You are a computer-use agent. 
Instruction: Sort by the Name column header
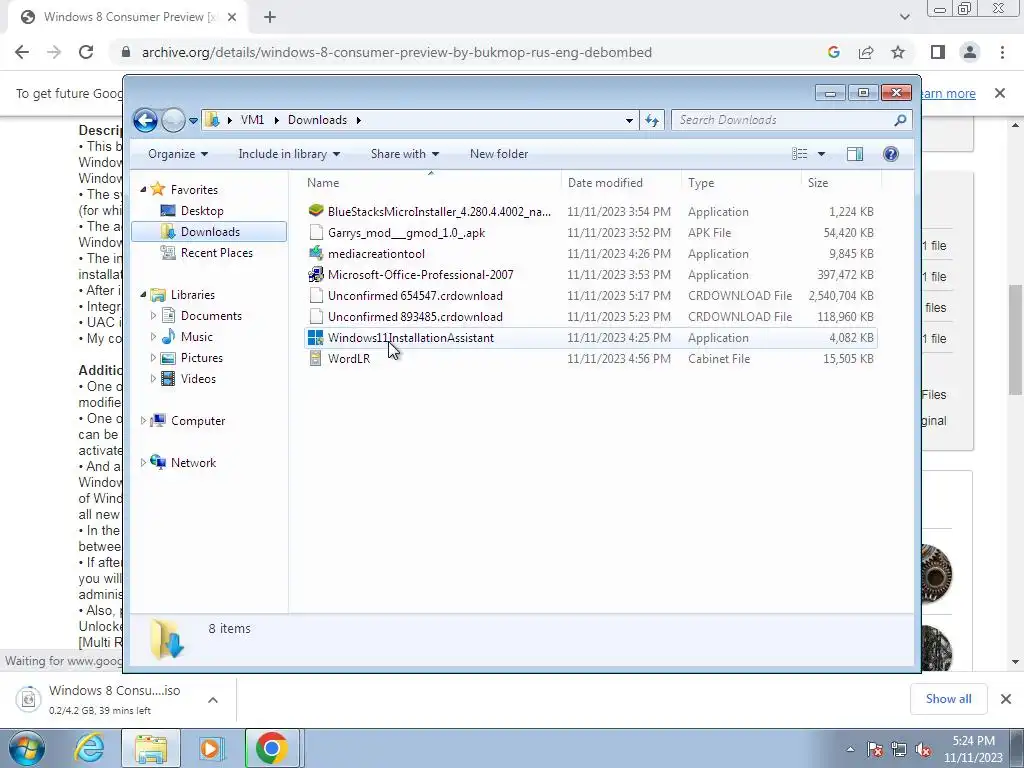pos(430,183)
